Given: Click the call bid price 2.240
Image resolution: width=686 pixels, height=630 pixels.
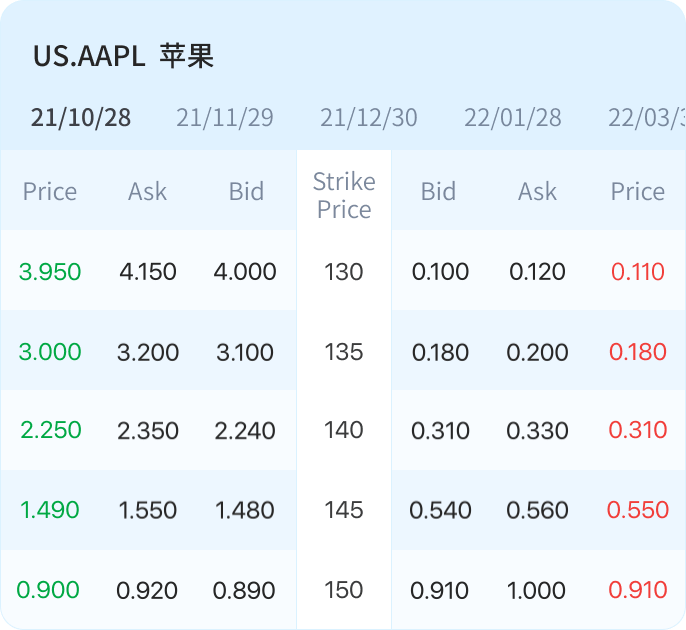Looking at the screenshot, I should (245, 430).
